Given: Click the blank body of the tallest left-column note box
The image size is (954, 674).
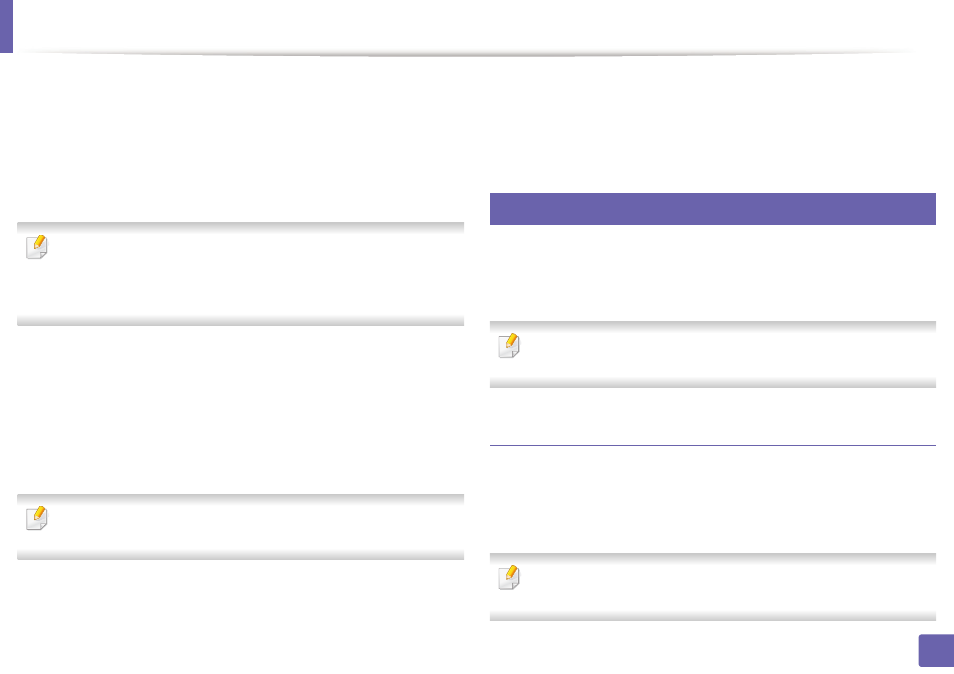Looking at the screenshot, I should (256, 275).
